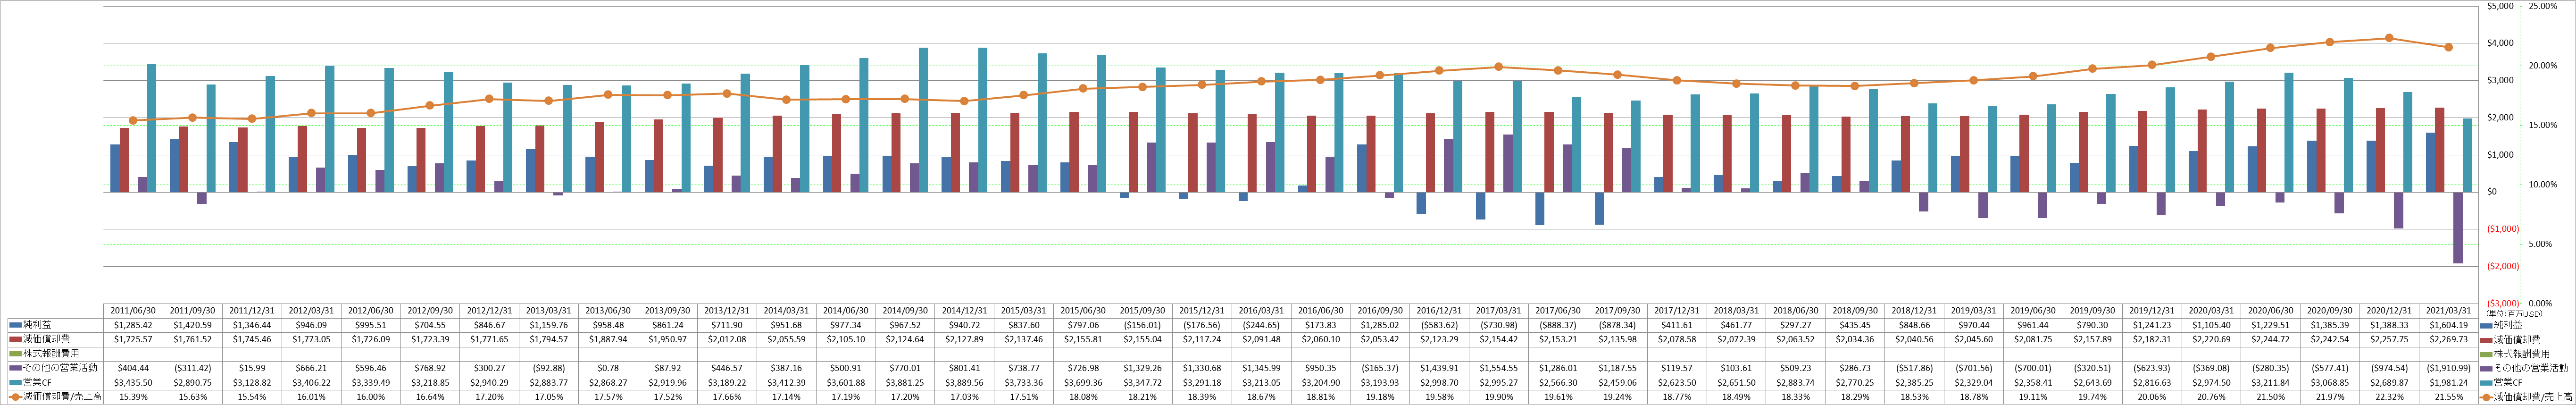Click the blue 純利益 legend key in the left table
Screen dimensions: 2576x405
[15, 325]
